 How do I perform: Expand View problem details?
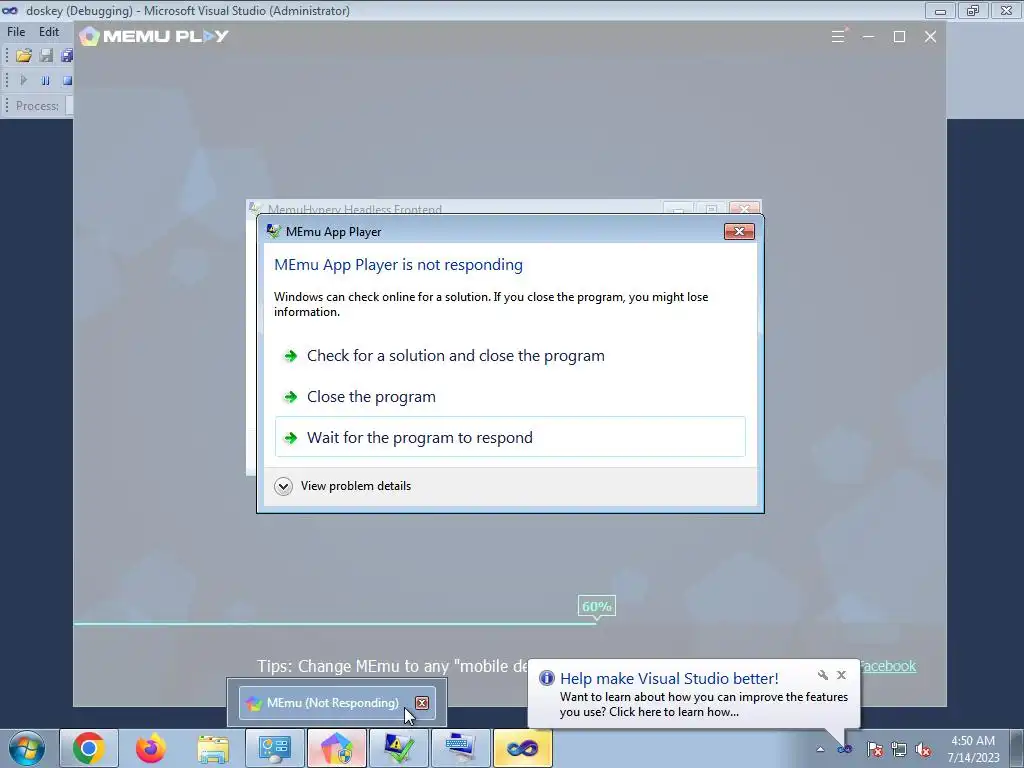(344, 486)
